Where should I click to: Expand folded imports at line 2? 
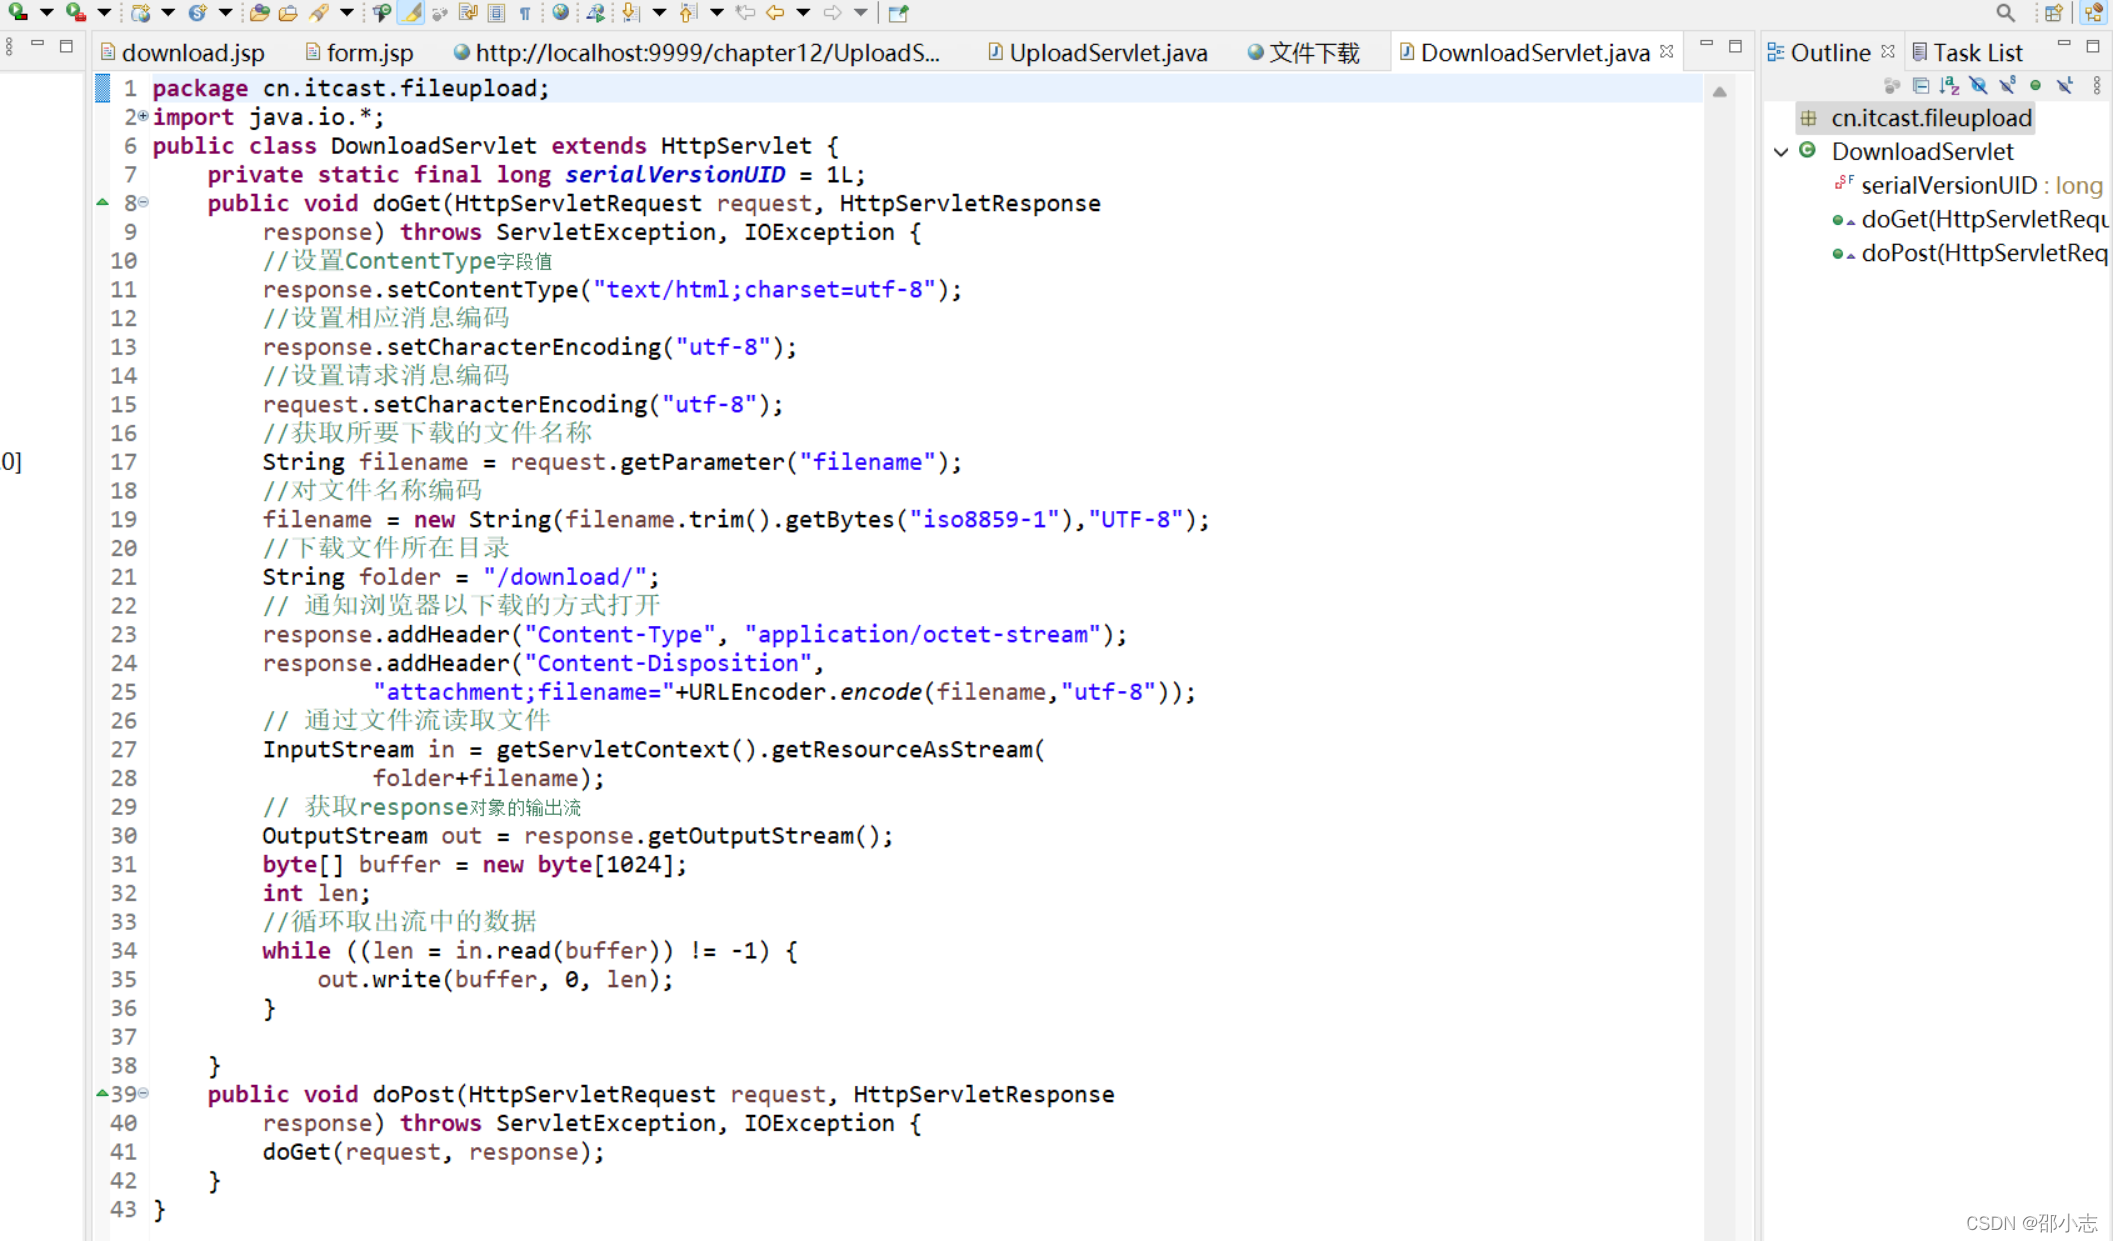click(x=143, y=117)
